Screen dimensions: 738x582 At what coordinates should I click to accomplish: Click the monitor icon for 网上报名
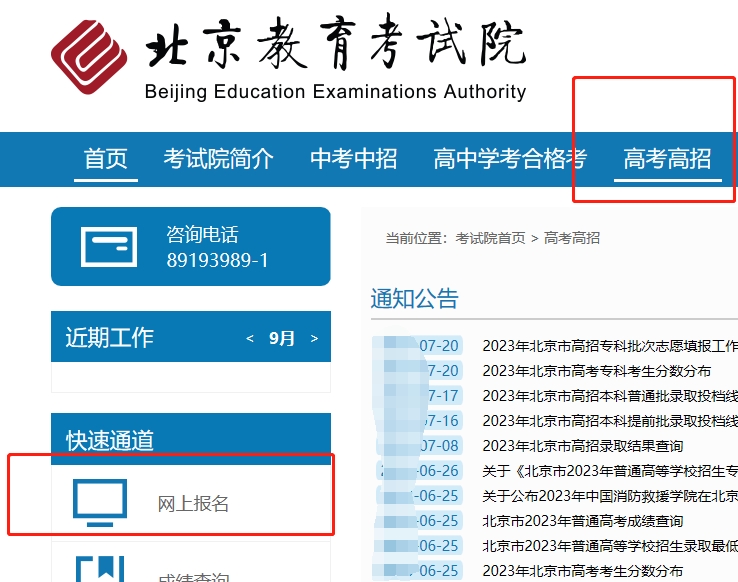(x=100, y=502)
